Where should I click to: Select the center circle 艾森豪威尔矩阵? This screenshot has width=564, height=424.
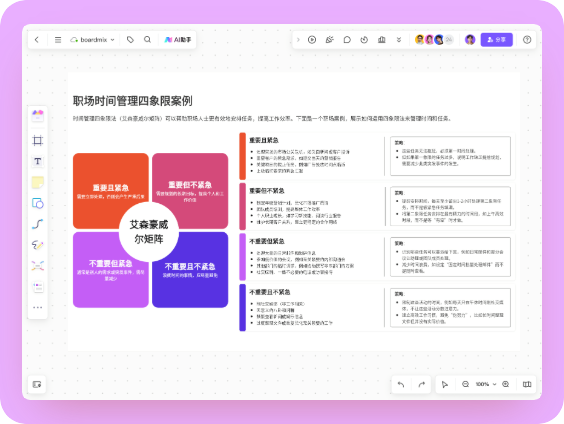point(149,232)
